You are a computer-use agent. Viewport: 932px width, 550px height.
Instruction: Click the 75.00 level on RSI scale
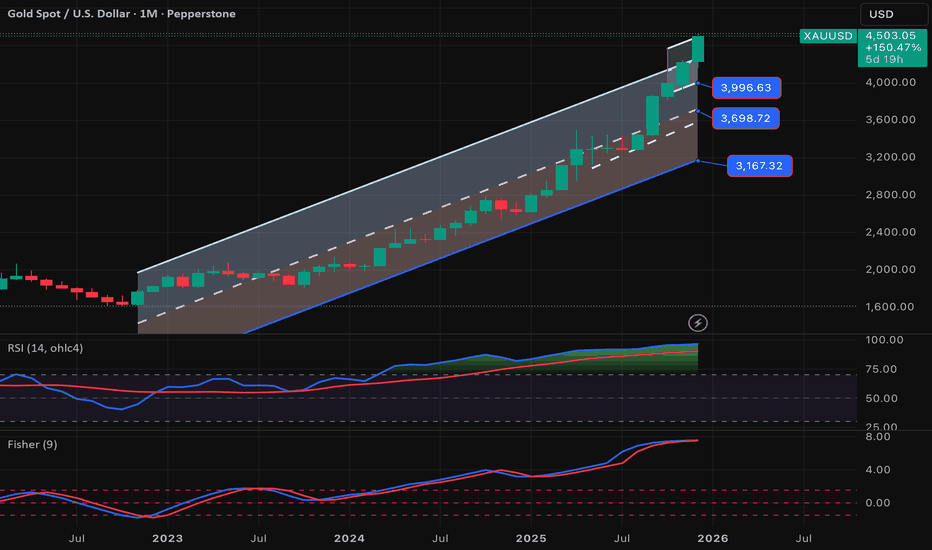click(884, 369)
